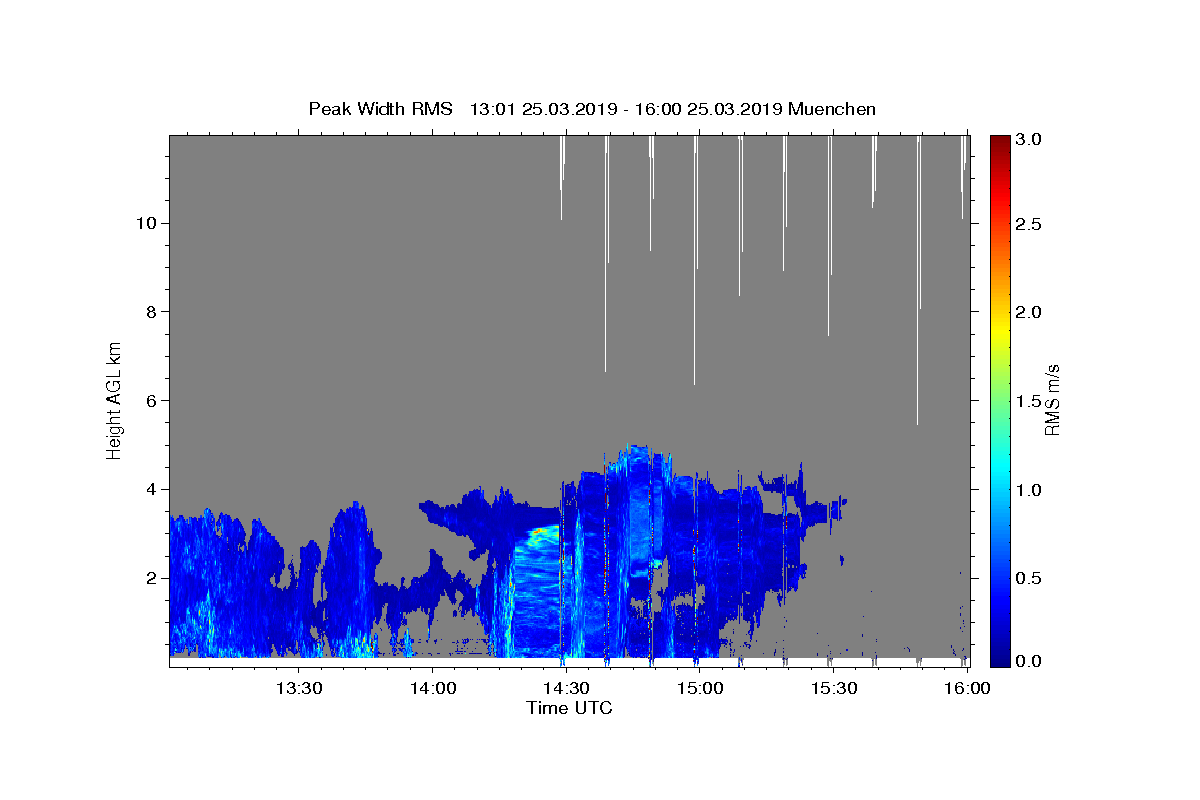This screenshot has height=800, width=1200.
Task: Click the long white data gap near 15:50
Action: click(x=918, y=280)
